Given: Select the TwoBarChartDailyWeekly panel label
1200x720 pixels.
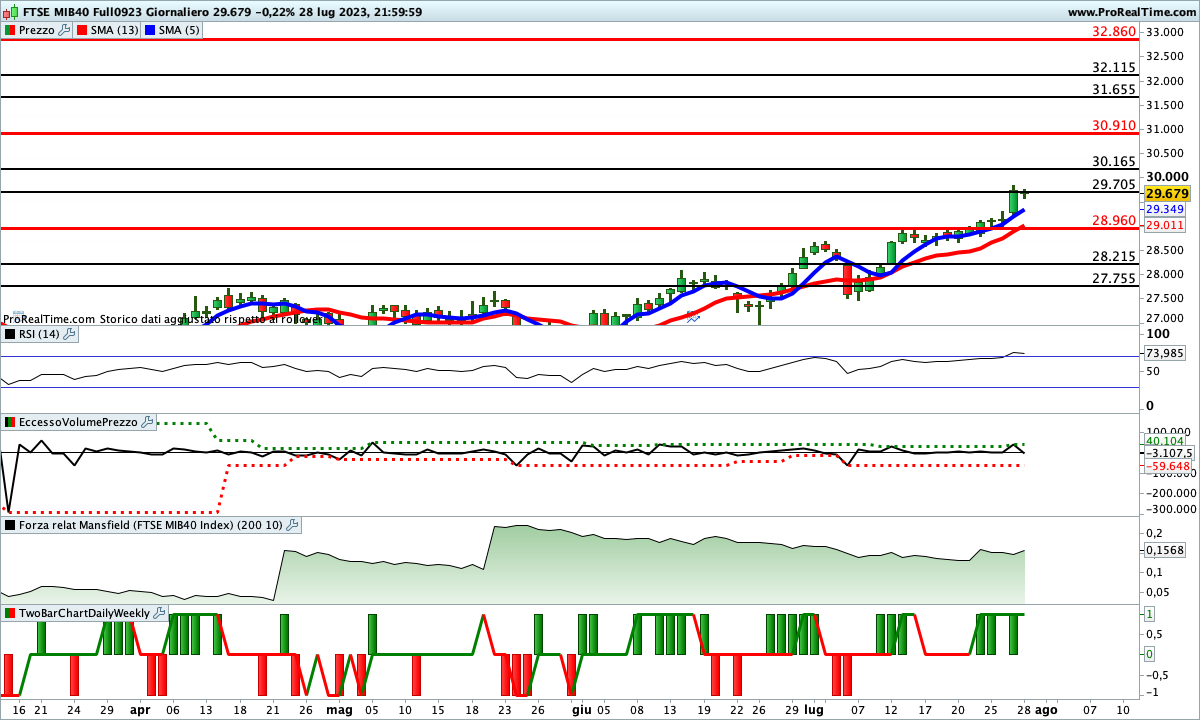Looking at the screenshot, I should [x=85, y=612].
